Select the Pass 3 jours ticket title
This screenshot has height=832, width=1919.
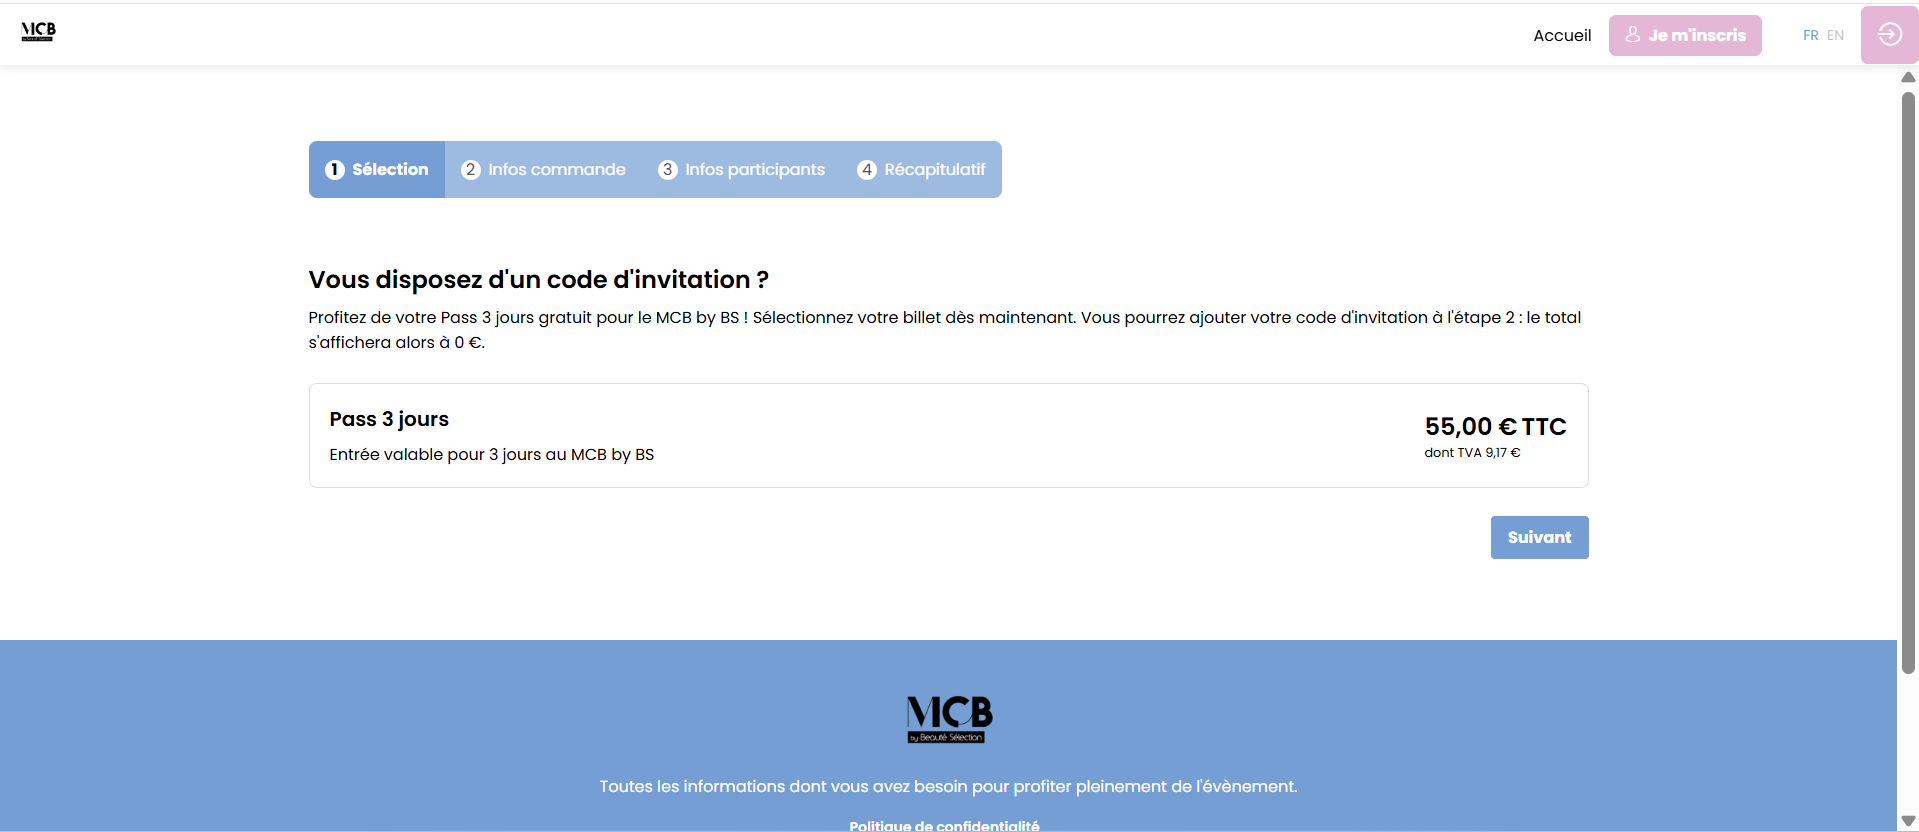coord(389,419)
